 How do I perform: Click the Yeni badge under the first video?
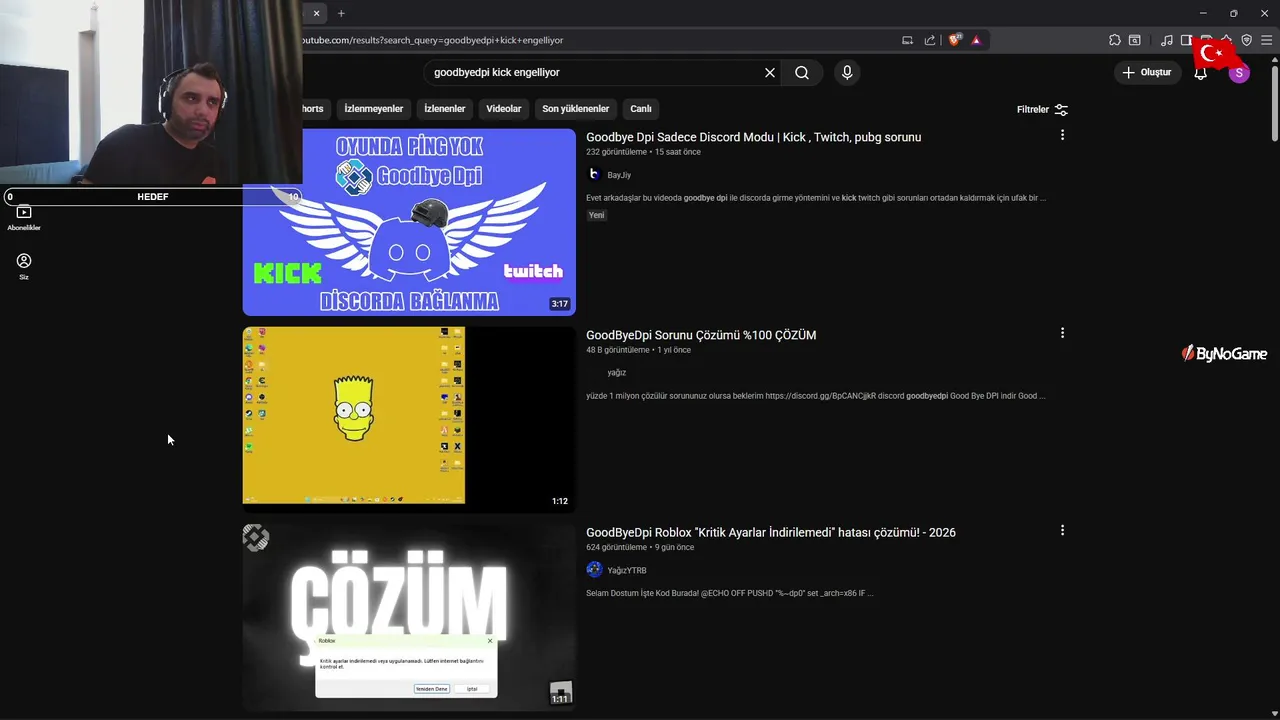(x=596, y=215)
